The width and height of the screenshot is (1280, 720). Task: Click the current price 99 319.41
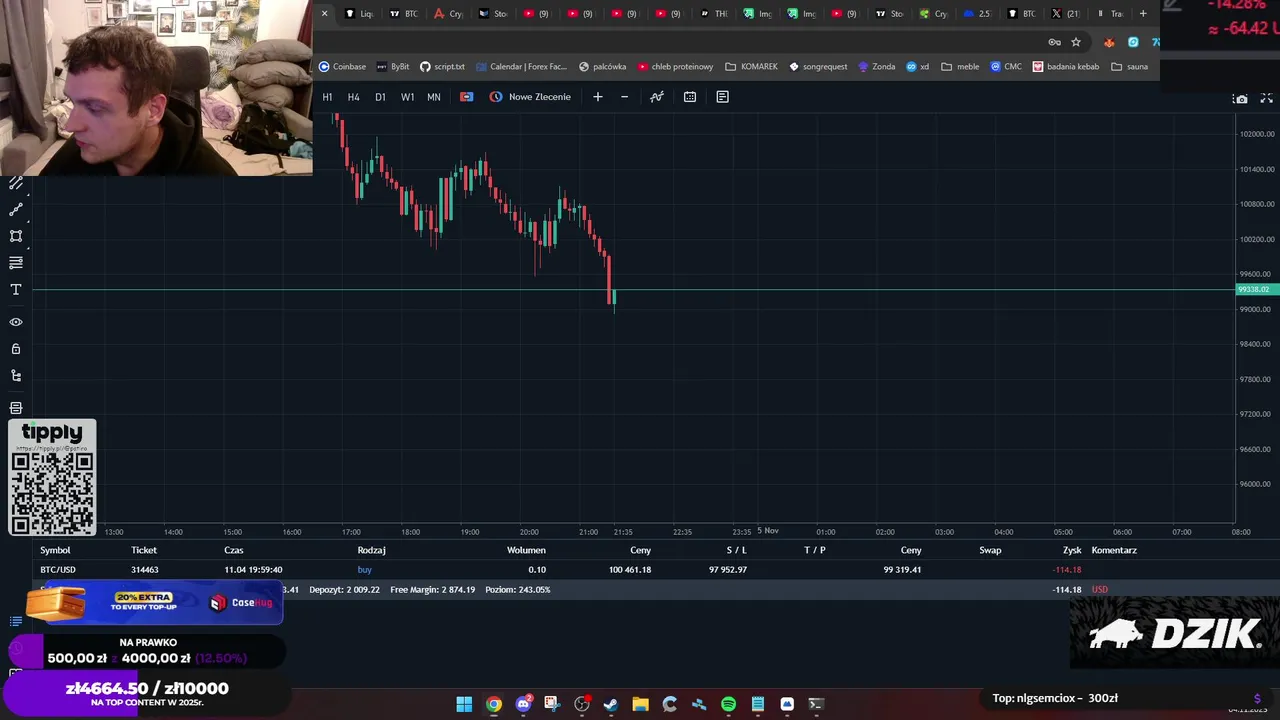(x=902, y=570)
